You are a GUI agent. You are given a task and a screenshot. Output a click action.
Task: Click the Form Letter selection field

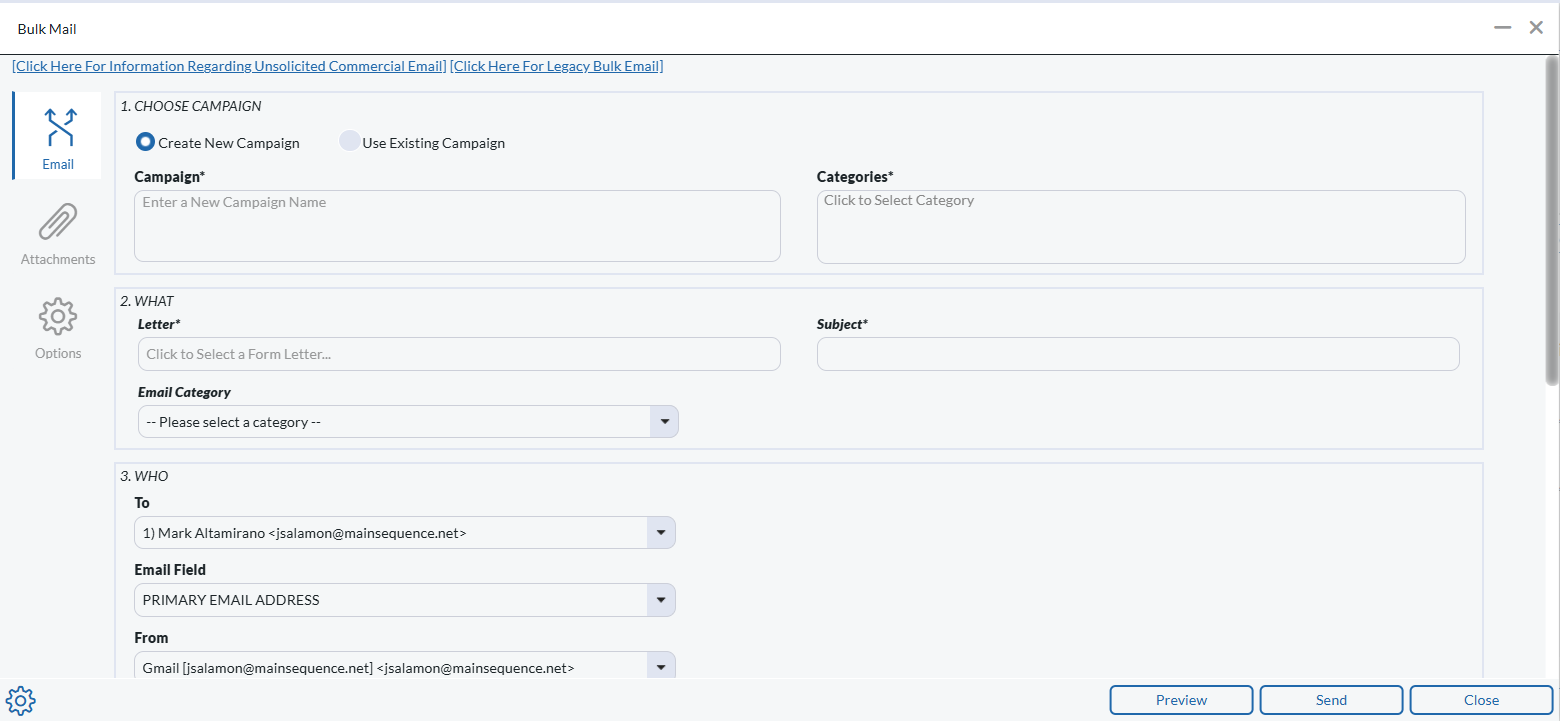459,354
